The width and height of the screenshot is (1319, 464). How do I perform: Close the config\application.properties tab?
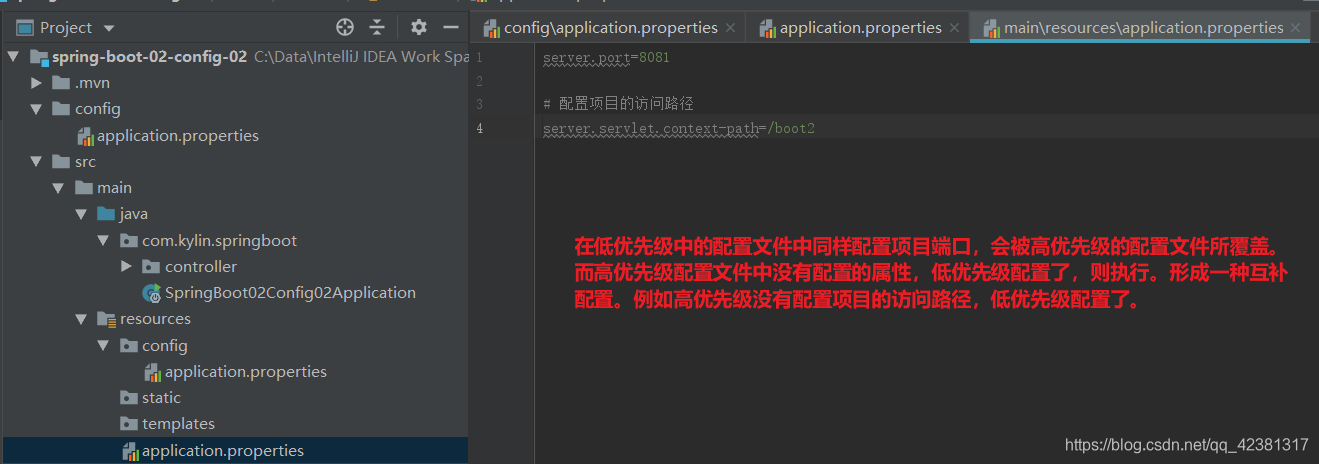click(x=732, y=28)
